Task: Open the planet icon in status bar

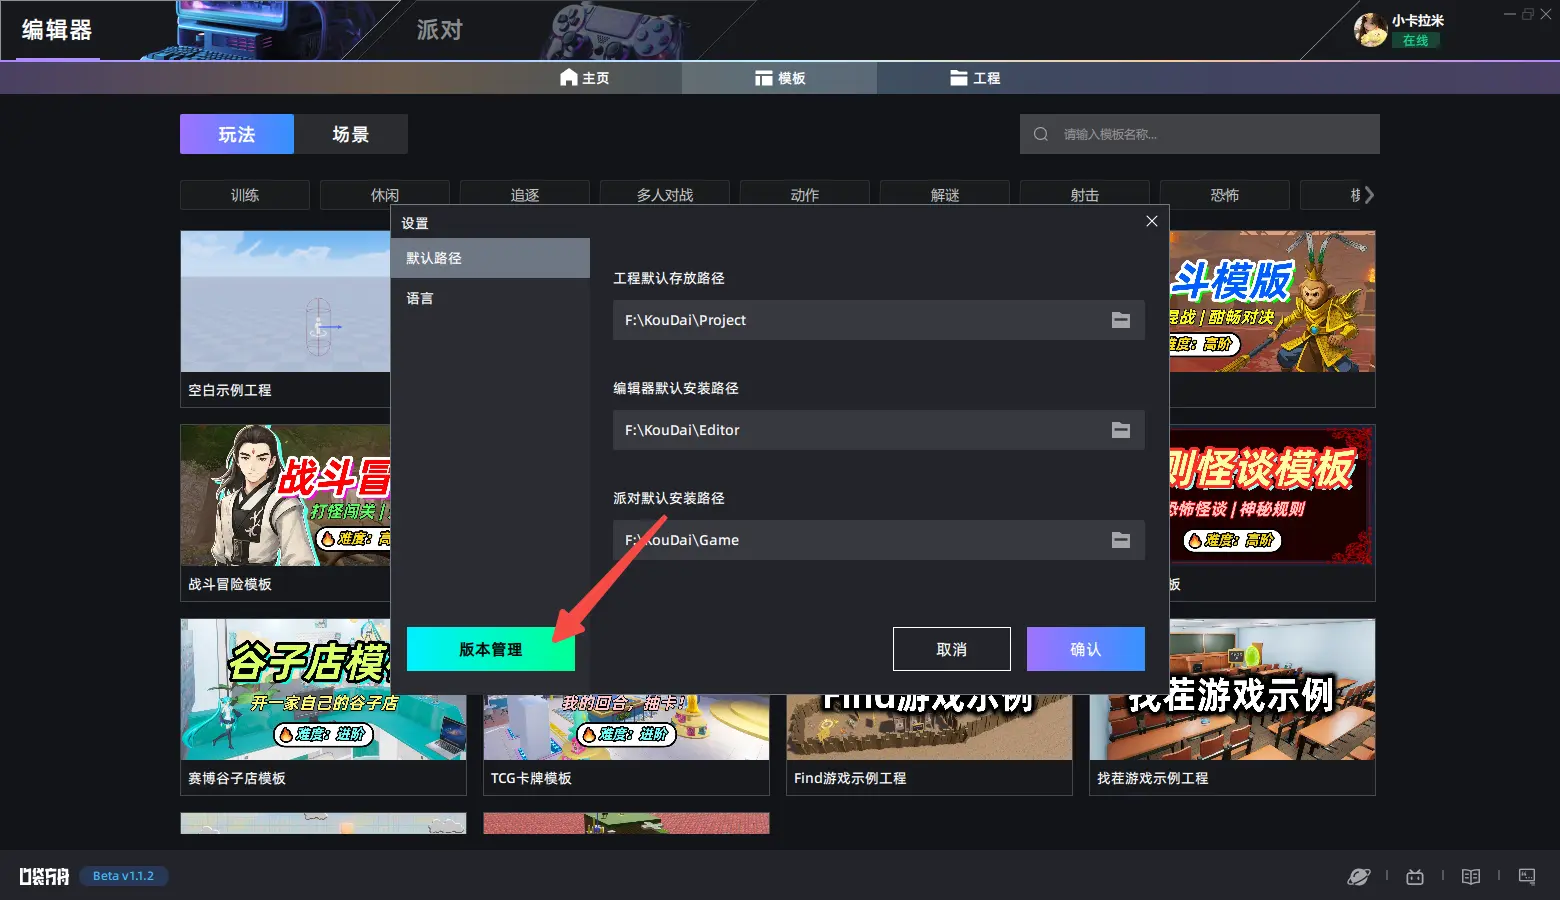Action: [x=1358, y=877]
